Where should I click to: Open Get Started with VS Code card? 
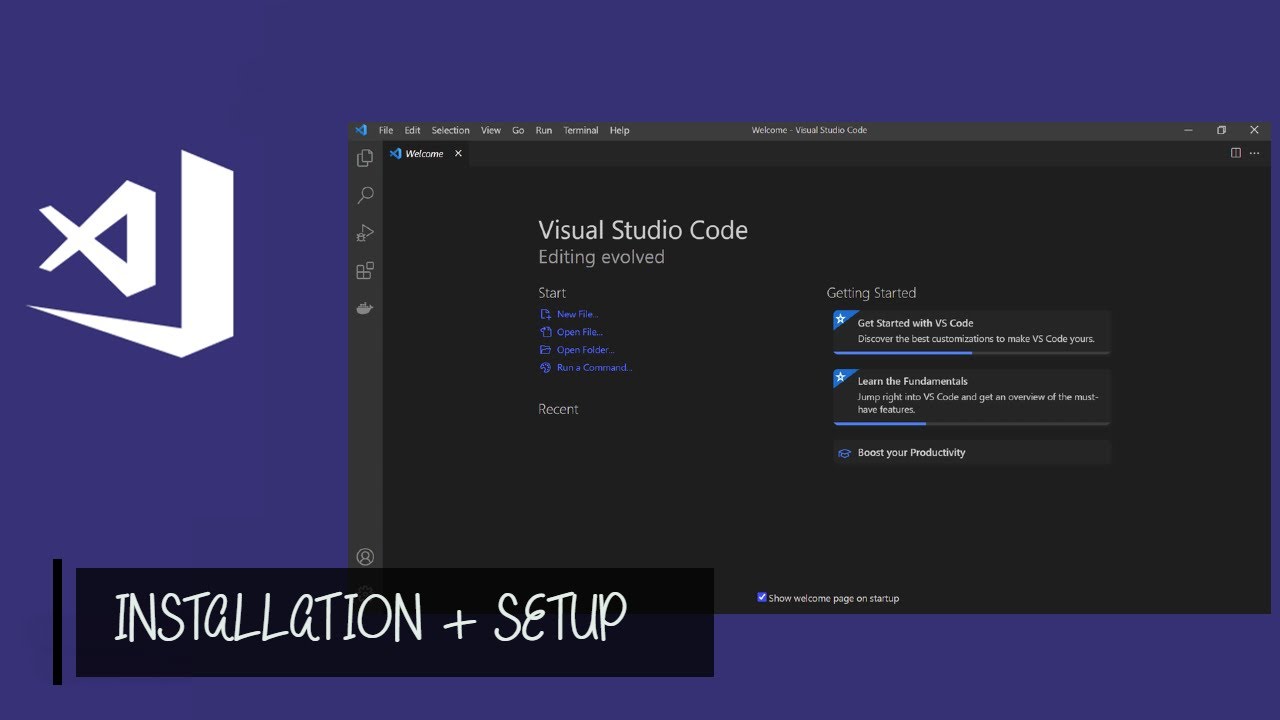click(972, 332)
